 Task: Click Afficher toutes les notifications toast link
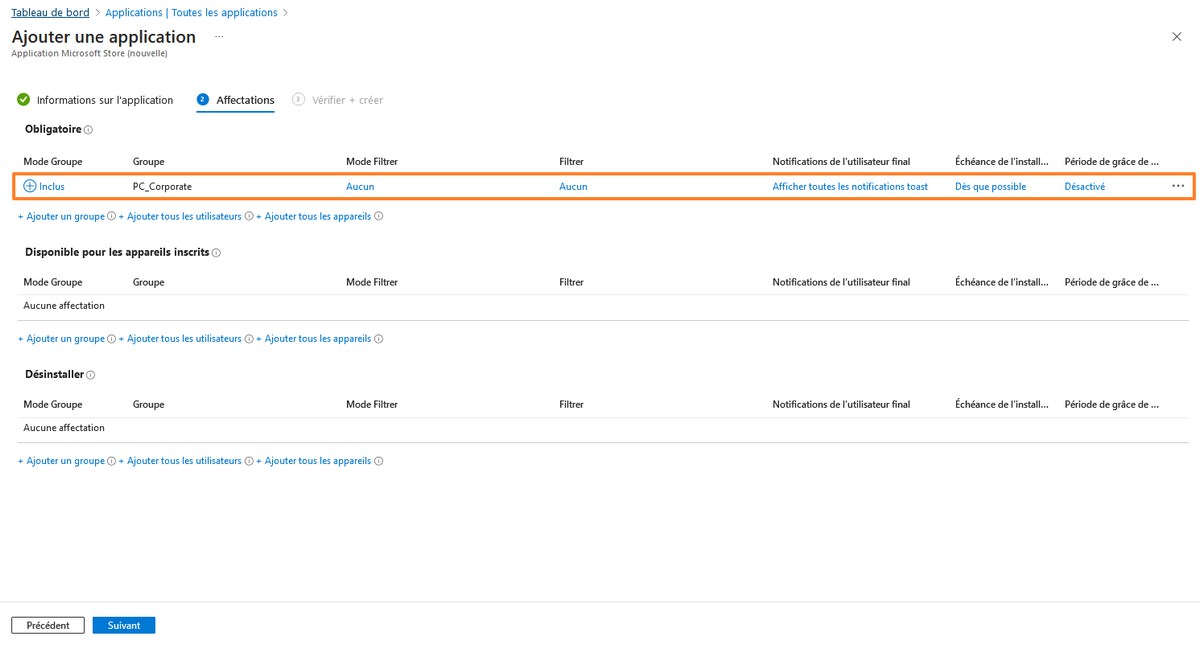[850, 186]
